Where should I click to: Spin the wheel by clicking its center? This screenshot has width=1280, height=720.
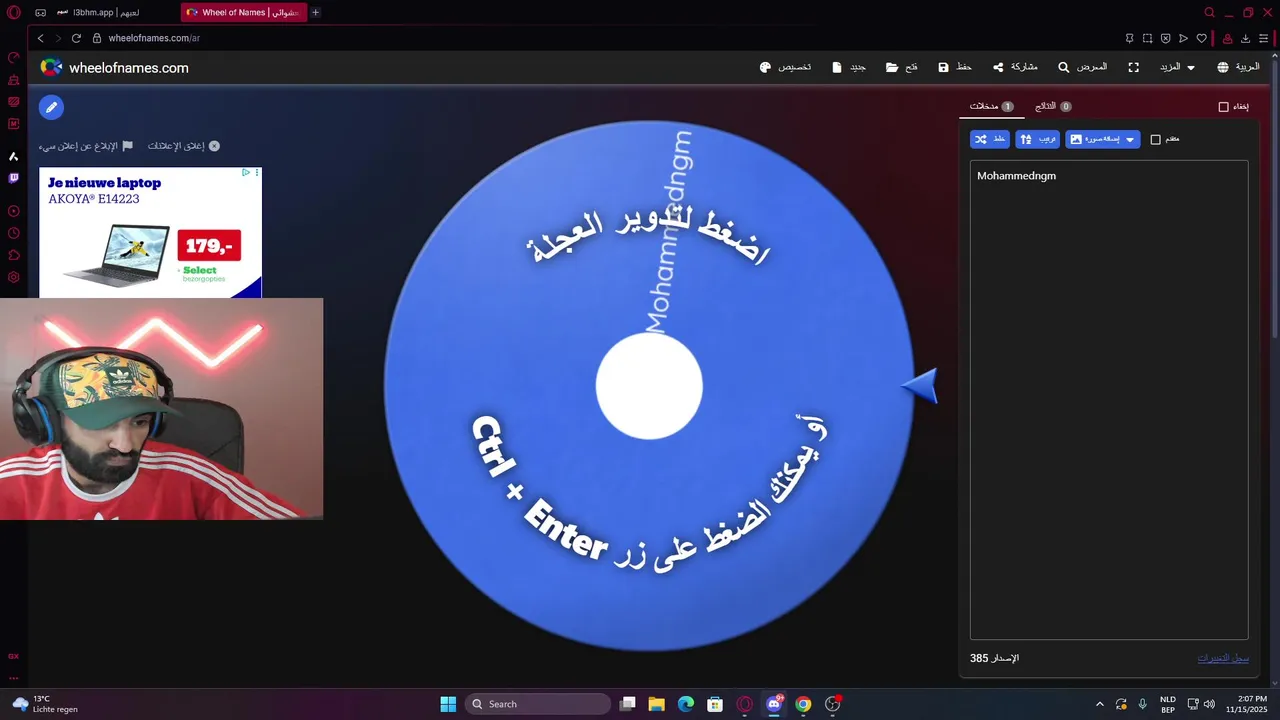(x=649, y=386)
